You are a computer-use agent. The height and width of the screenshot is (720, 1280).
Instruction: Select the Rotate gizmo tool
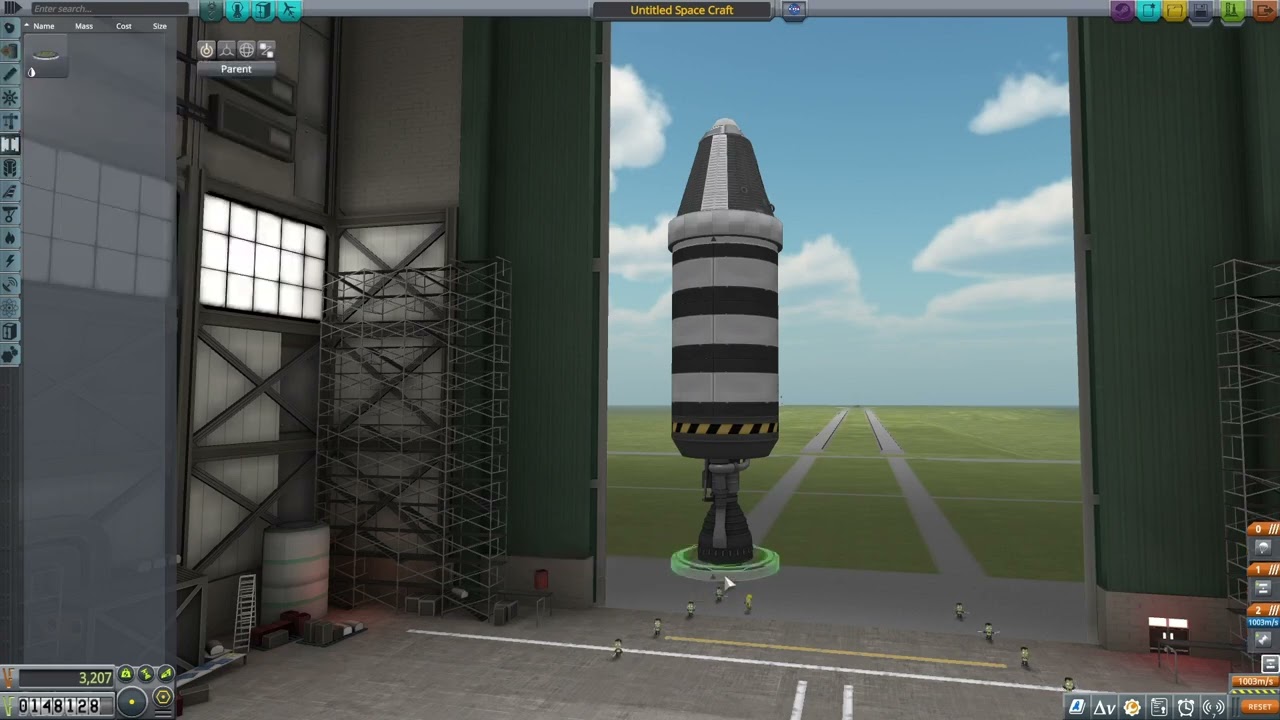pos(246,49)
